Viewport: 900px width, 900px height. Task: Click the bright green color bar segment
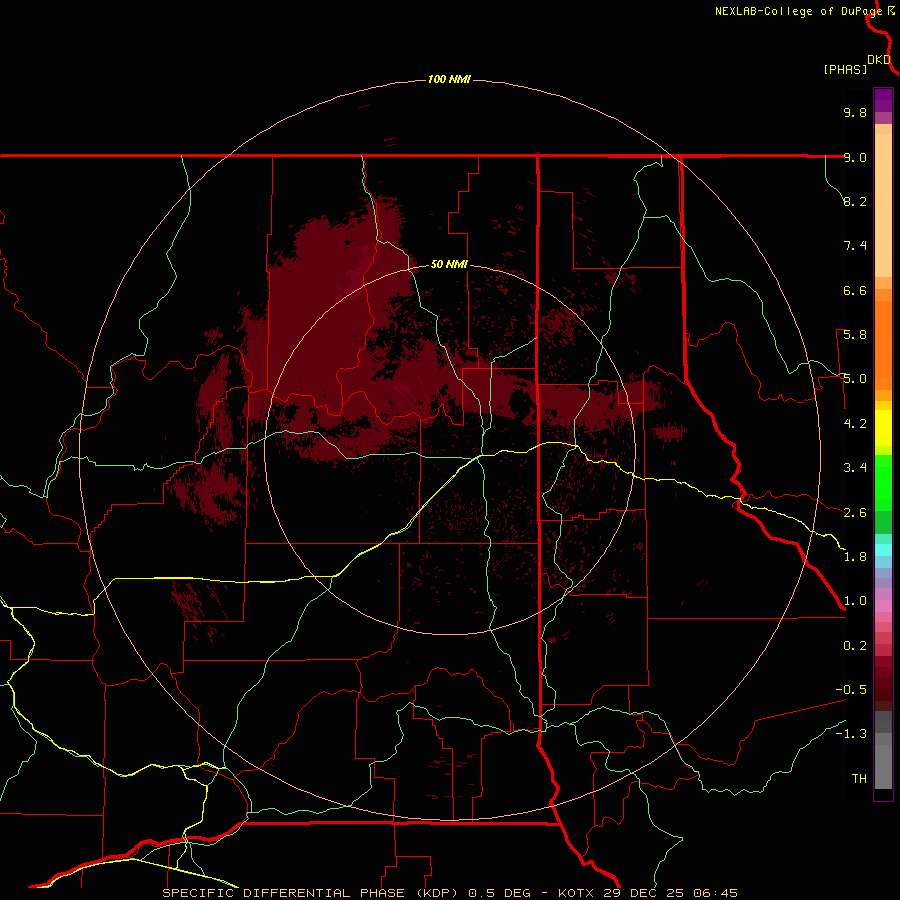tap(883, 483)
